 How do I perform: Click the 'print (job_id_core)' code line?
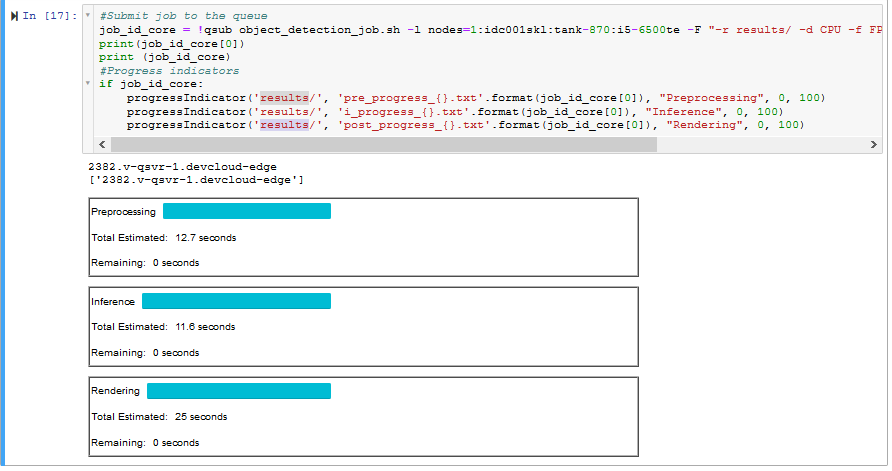[165, 57]
